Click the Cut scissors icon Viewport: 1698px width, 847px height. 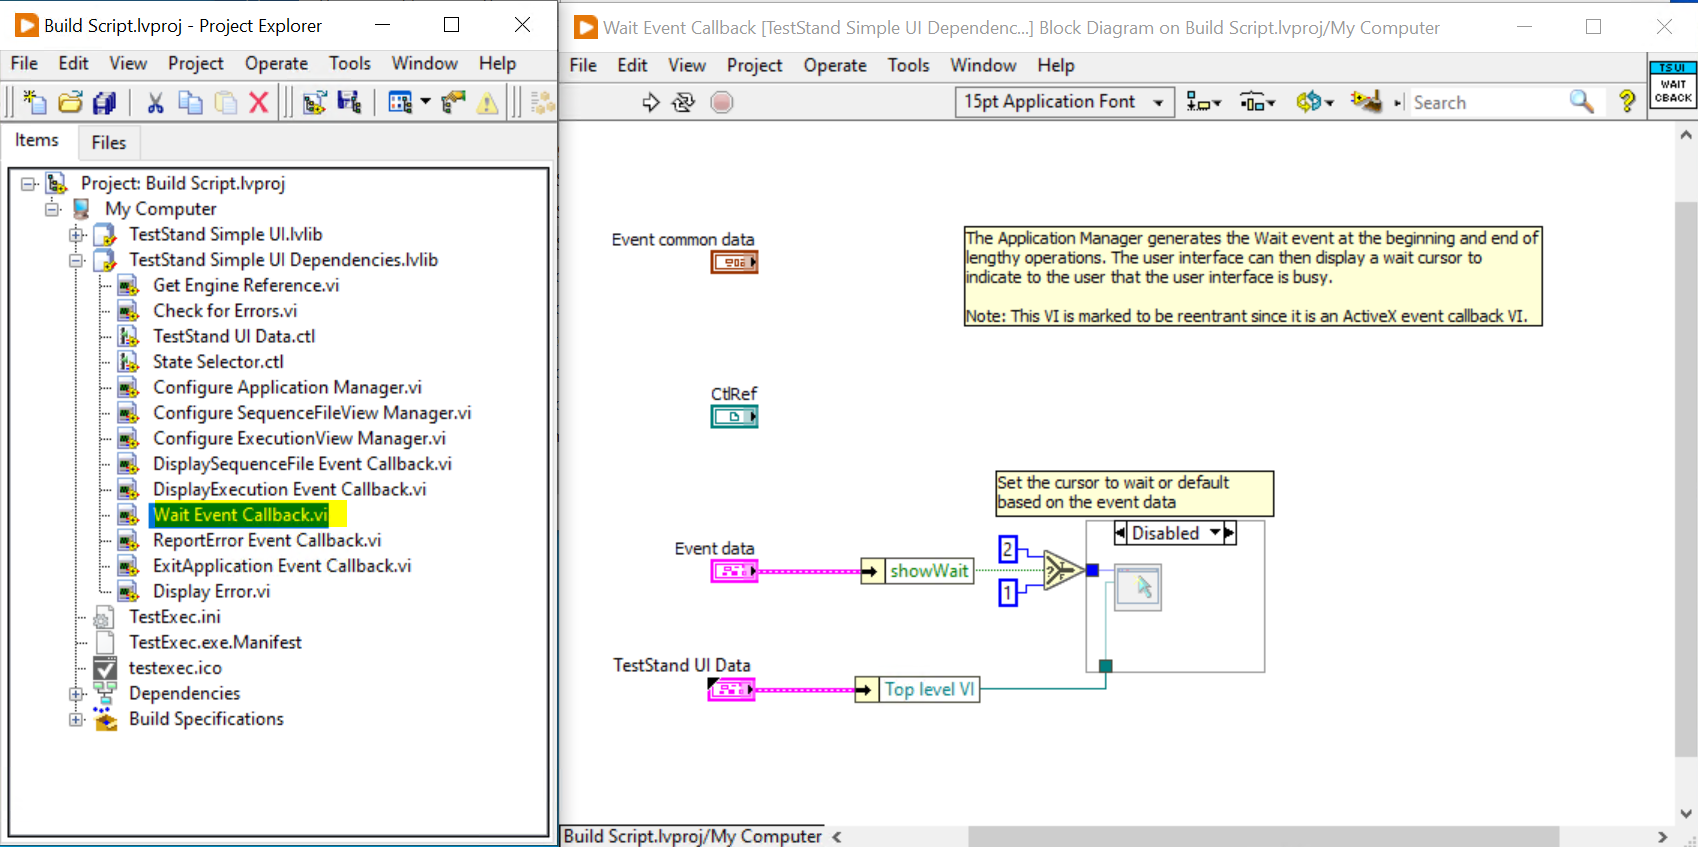tap(155, 102)
